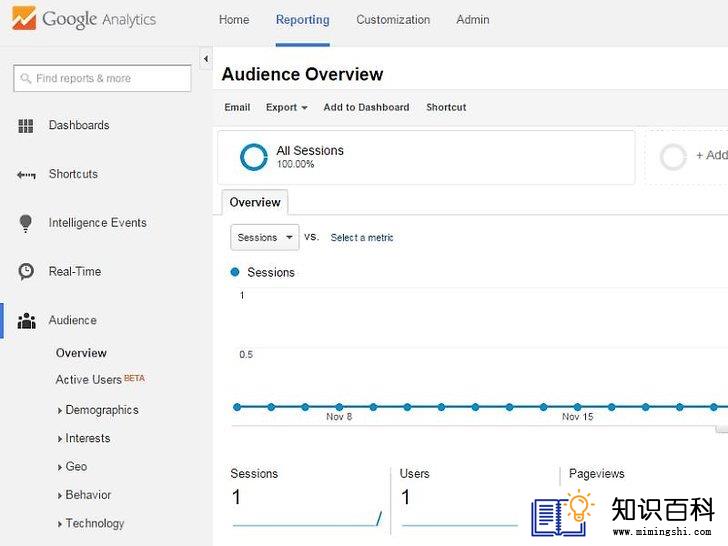Click the Shortcuts arrow icon
The image size is (728, 546).
pyautogui.click(x=26, y=175)
